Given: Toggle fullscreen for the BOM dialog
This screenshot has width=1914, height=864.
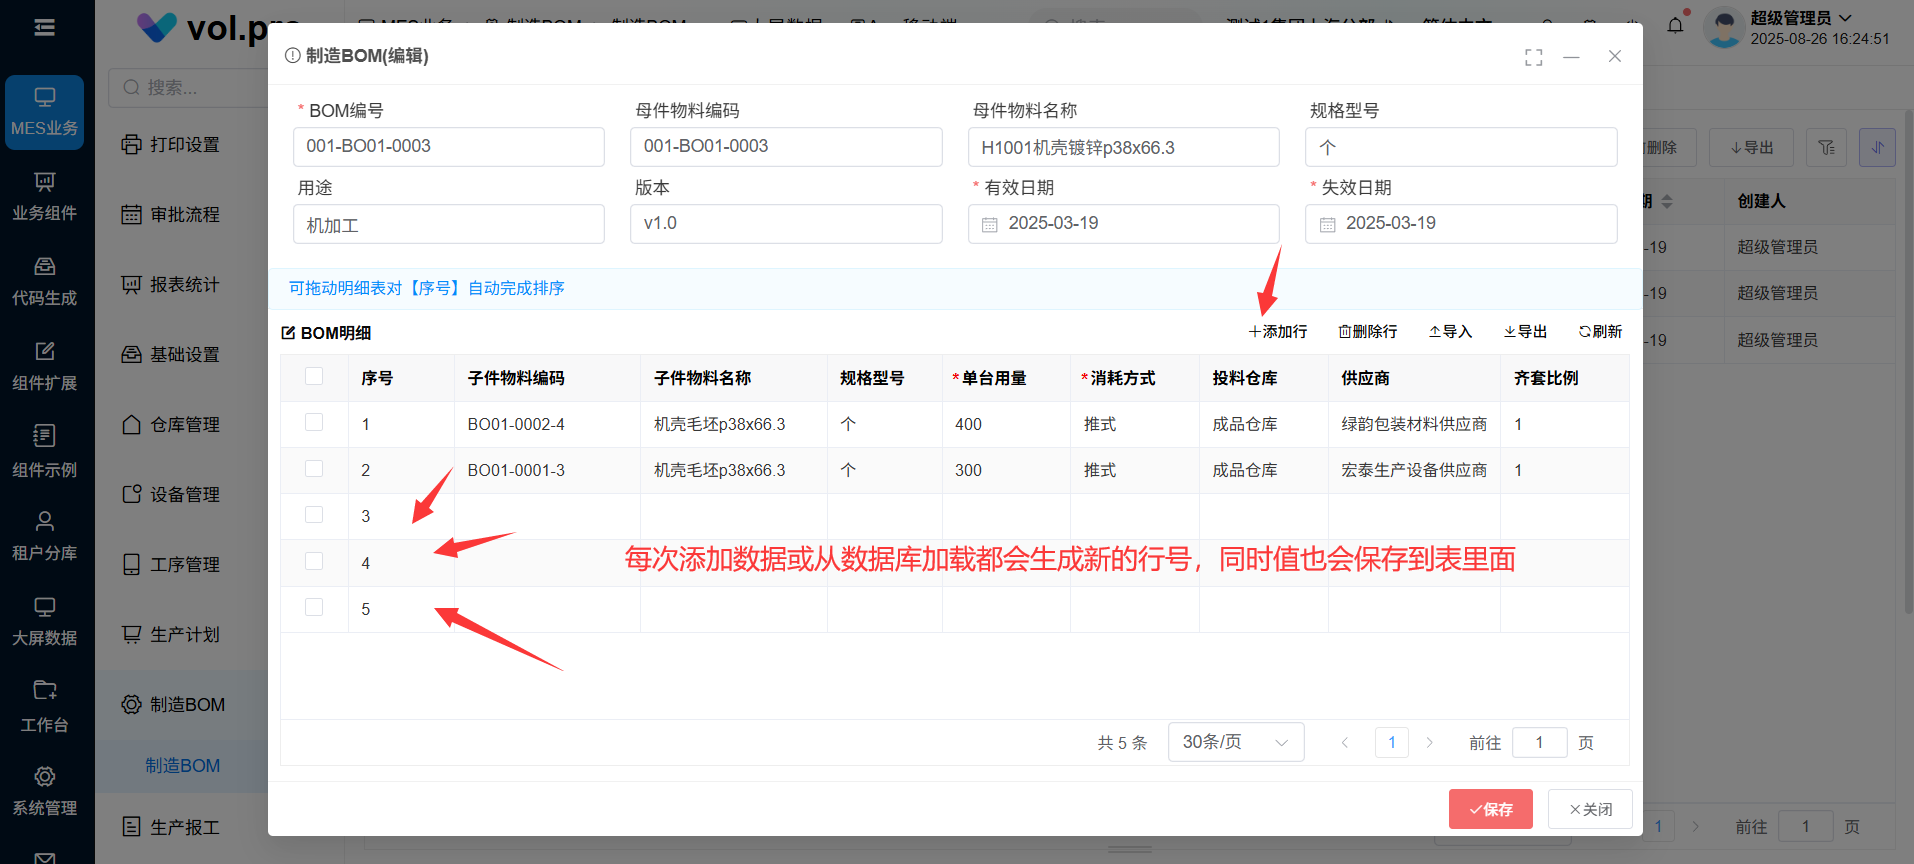Looking at the screenshot, I should pyautogui.click(x=1533, y=57).
